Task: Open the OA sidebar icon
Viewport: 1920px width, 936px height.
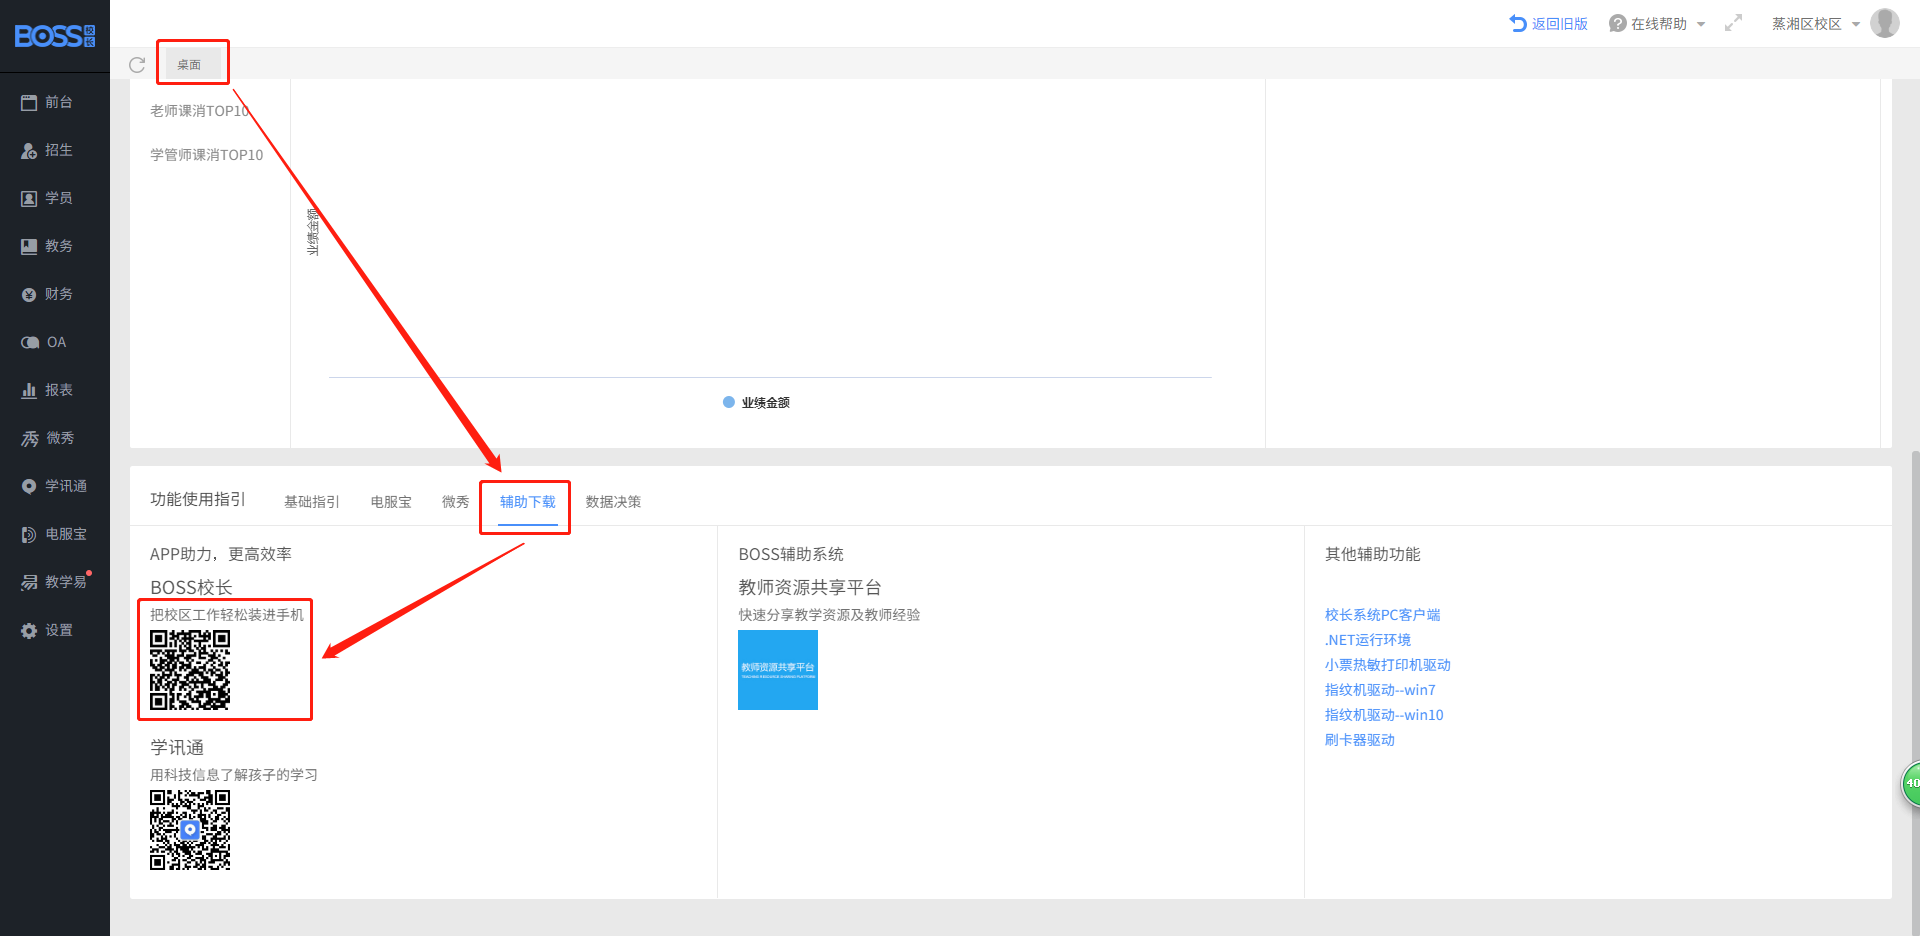Action: (x=30, y=342)
